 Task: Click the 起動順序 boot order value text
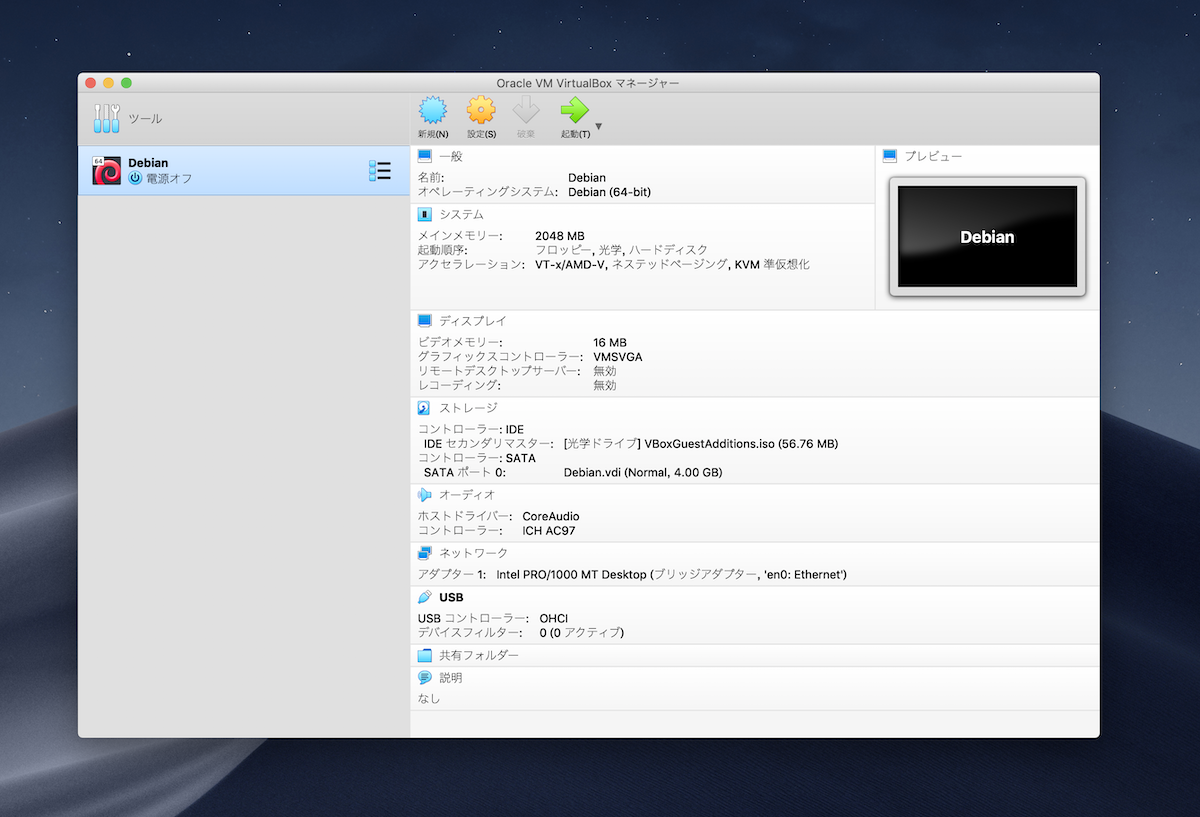[x=621, y=250]
